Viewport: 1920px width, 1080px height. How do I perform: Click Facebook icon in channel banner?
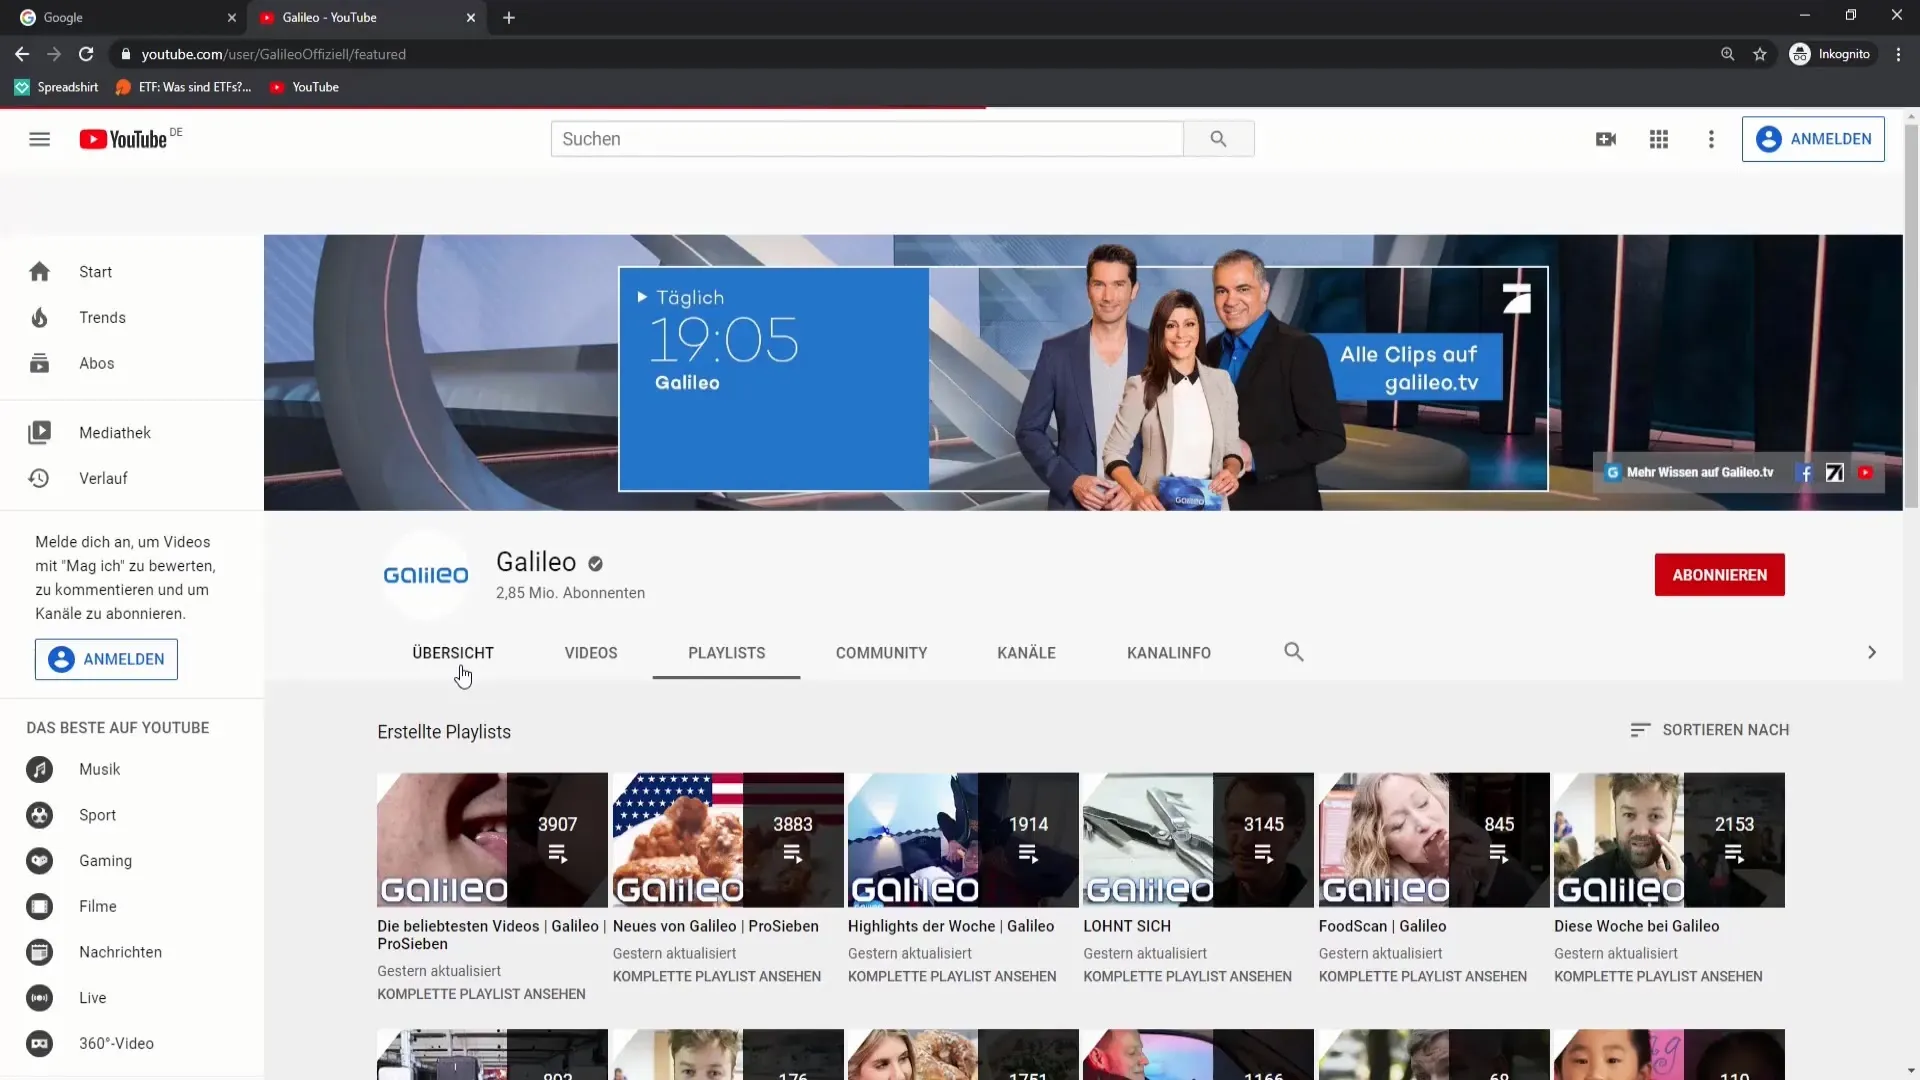1806,473
